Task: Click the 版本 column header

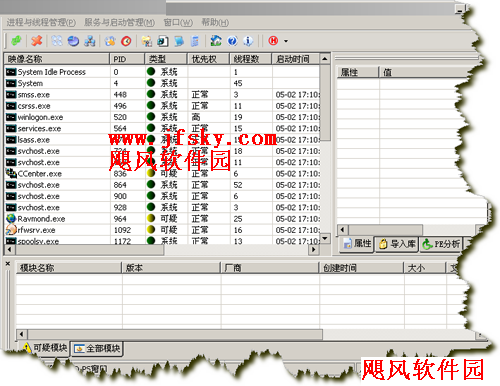Action: 171,268
